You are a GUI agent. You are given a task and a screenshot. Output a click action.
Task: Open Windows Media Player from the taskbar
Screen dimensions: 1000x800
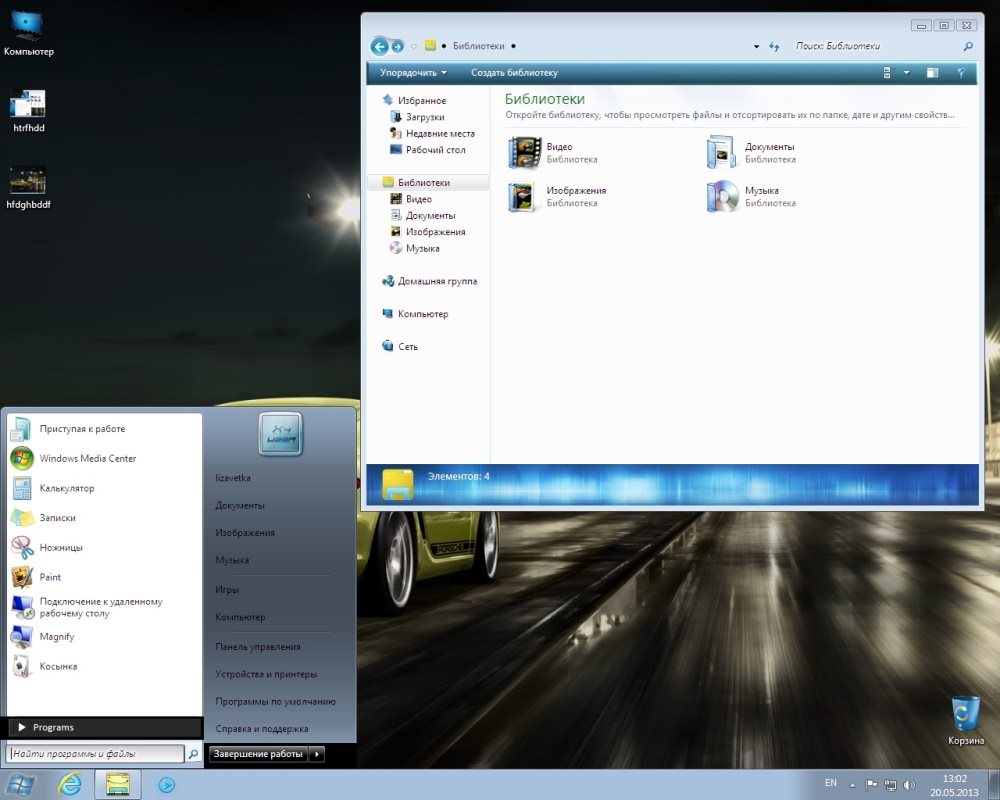(x=167, y=785)
